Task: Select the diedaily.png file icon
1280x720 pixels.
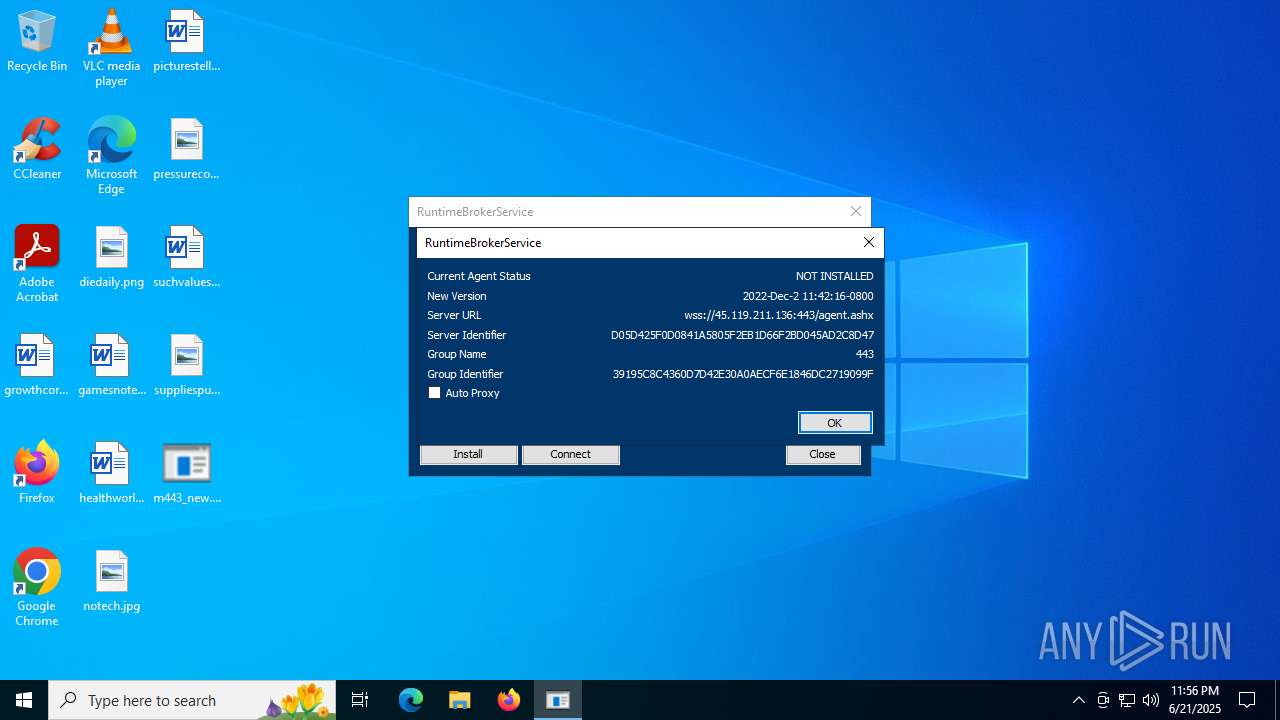Action: coord(111,258)
